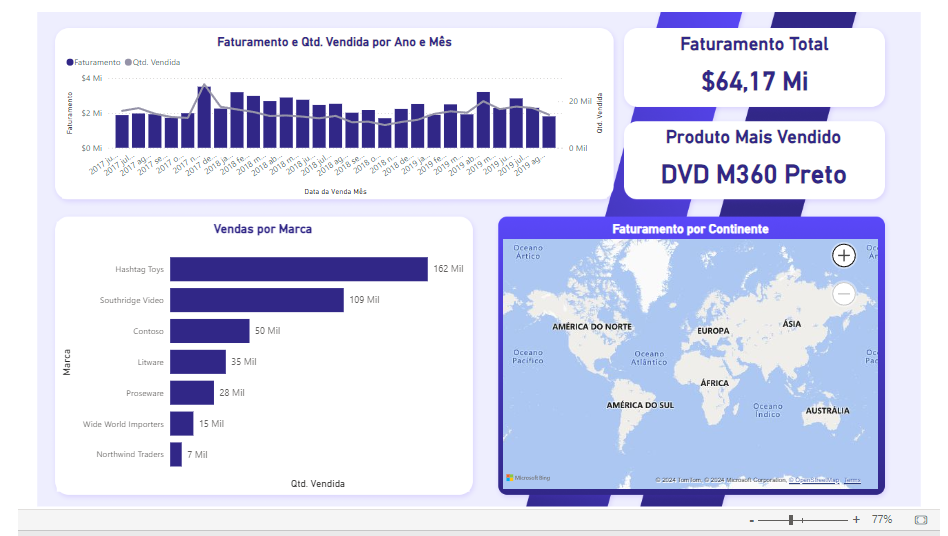Viewport: 948px width, 536px height.
Task: Decrease page zoom with the minus sign
Action: pos(751,520)
